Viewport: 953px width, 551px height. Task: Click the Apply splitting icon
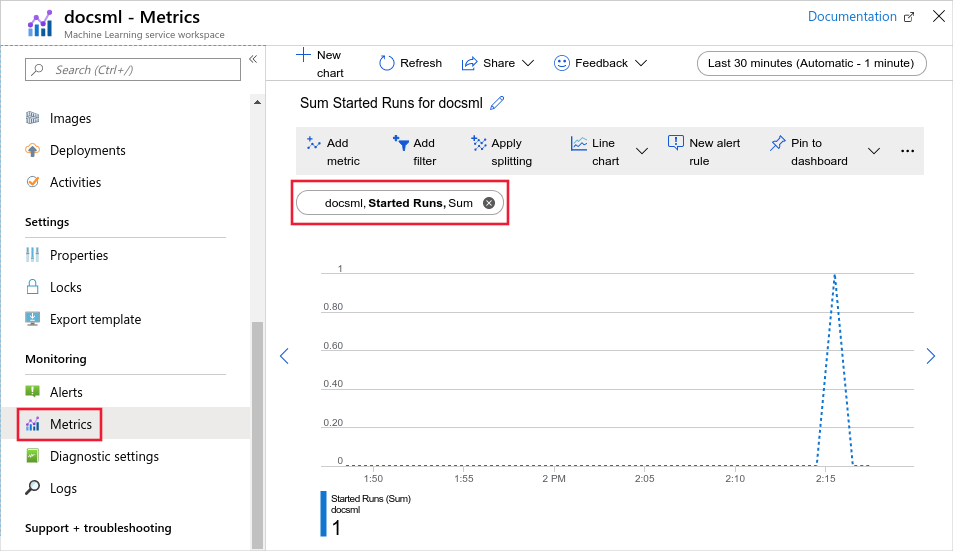click(479, 143)
